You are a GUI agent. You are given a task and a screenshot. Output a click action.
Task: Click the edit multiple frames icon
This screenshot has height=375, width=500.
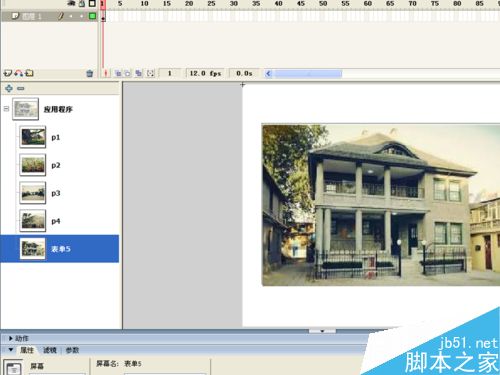139,73
